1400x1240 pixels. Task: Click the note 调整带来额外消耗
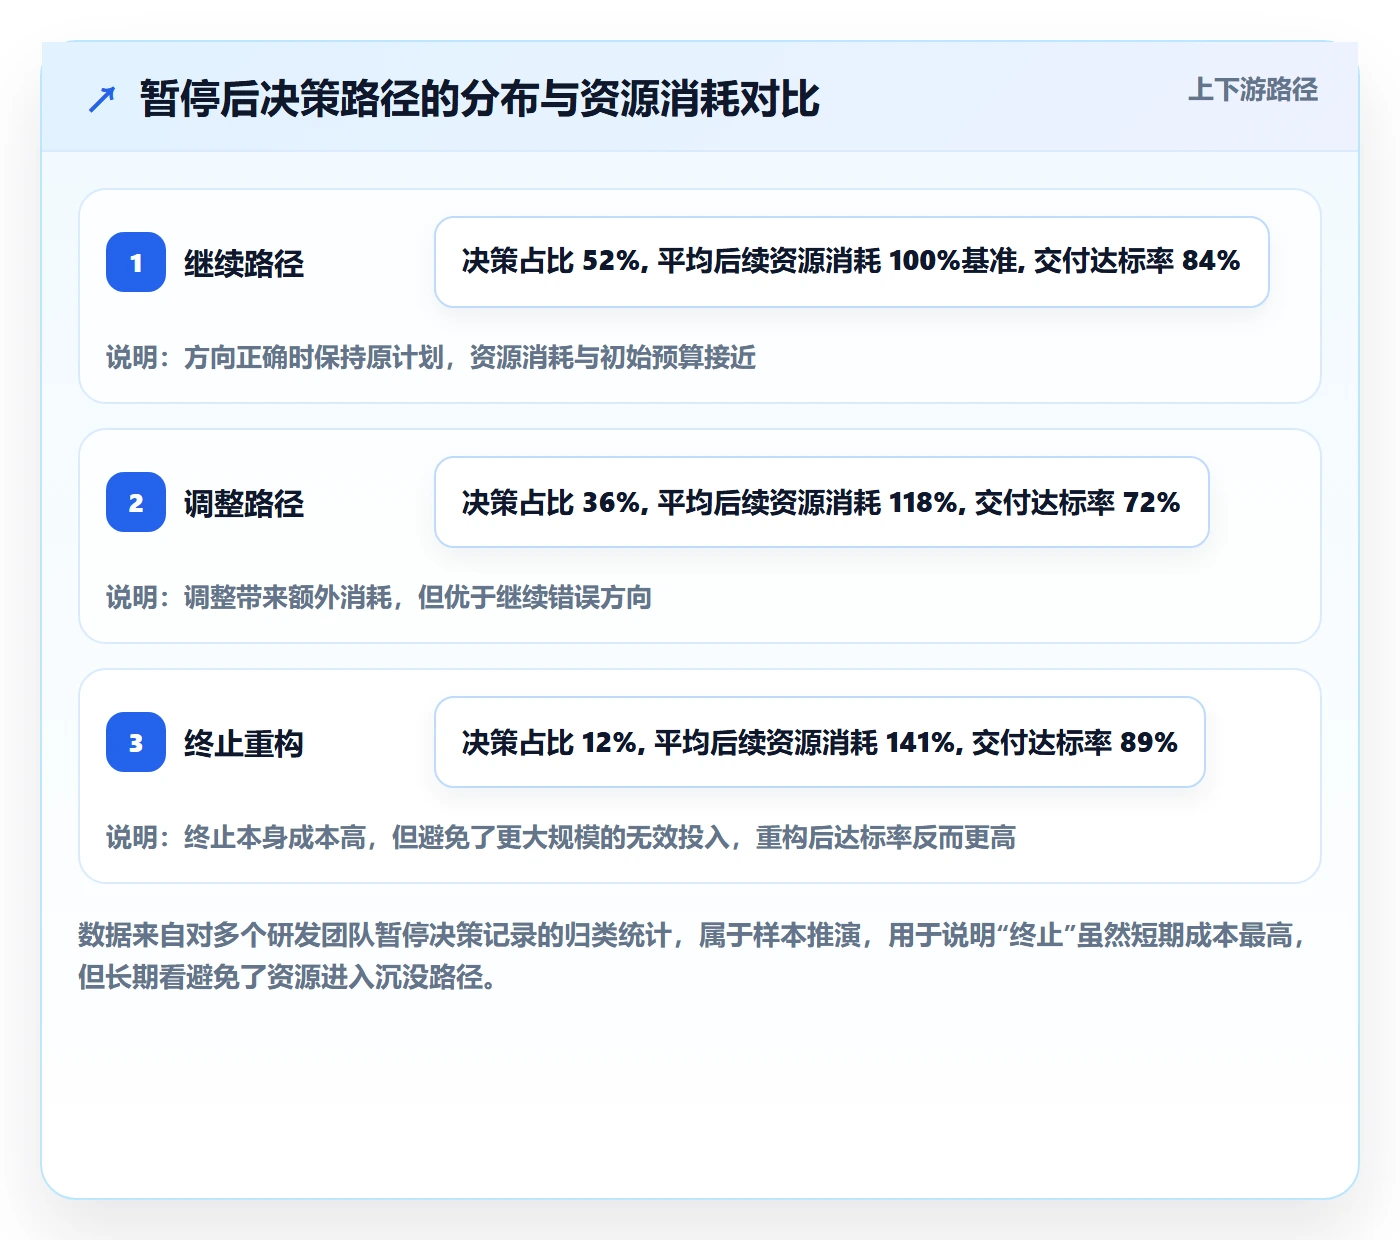pos(379,597)
